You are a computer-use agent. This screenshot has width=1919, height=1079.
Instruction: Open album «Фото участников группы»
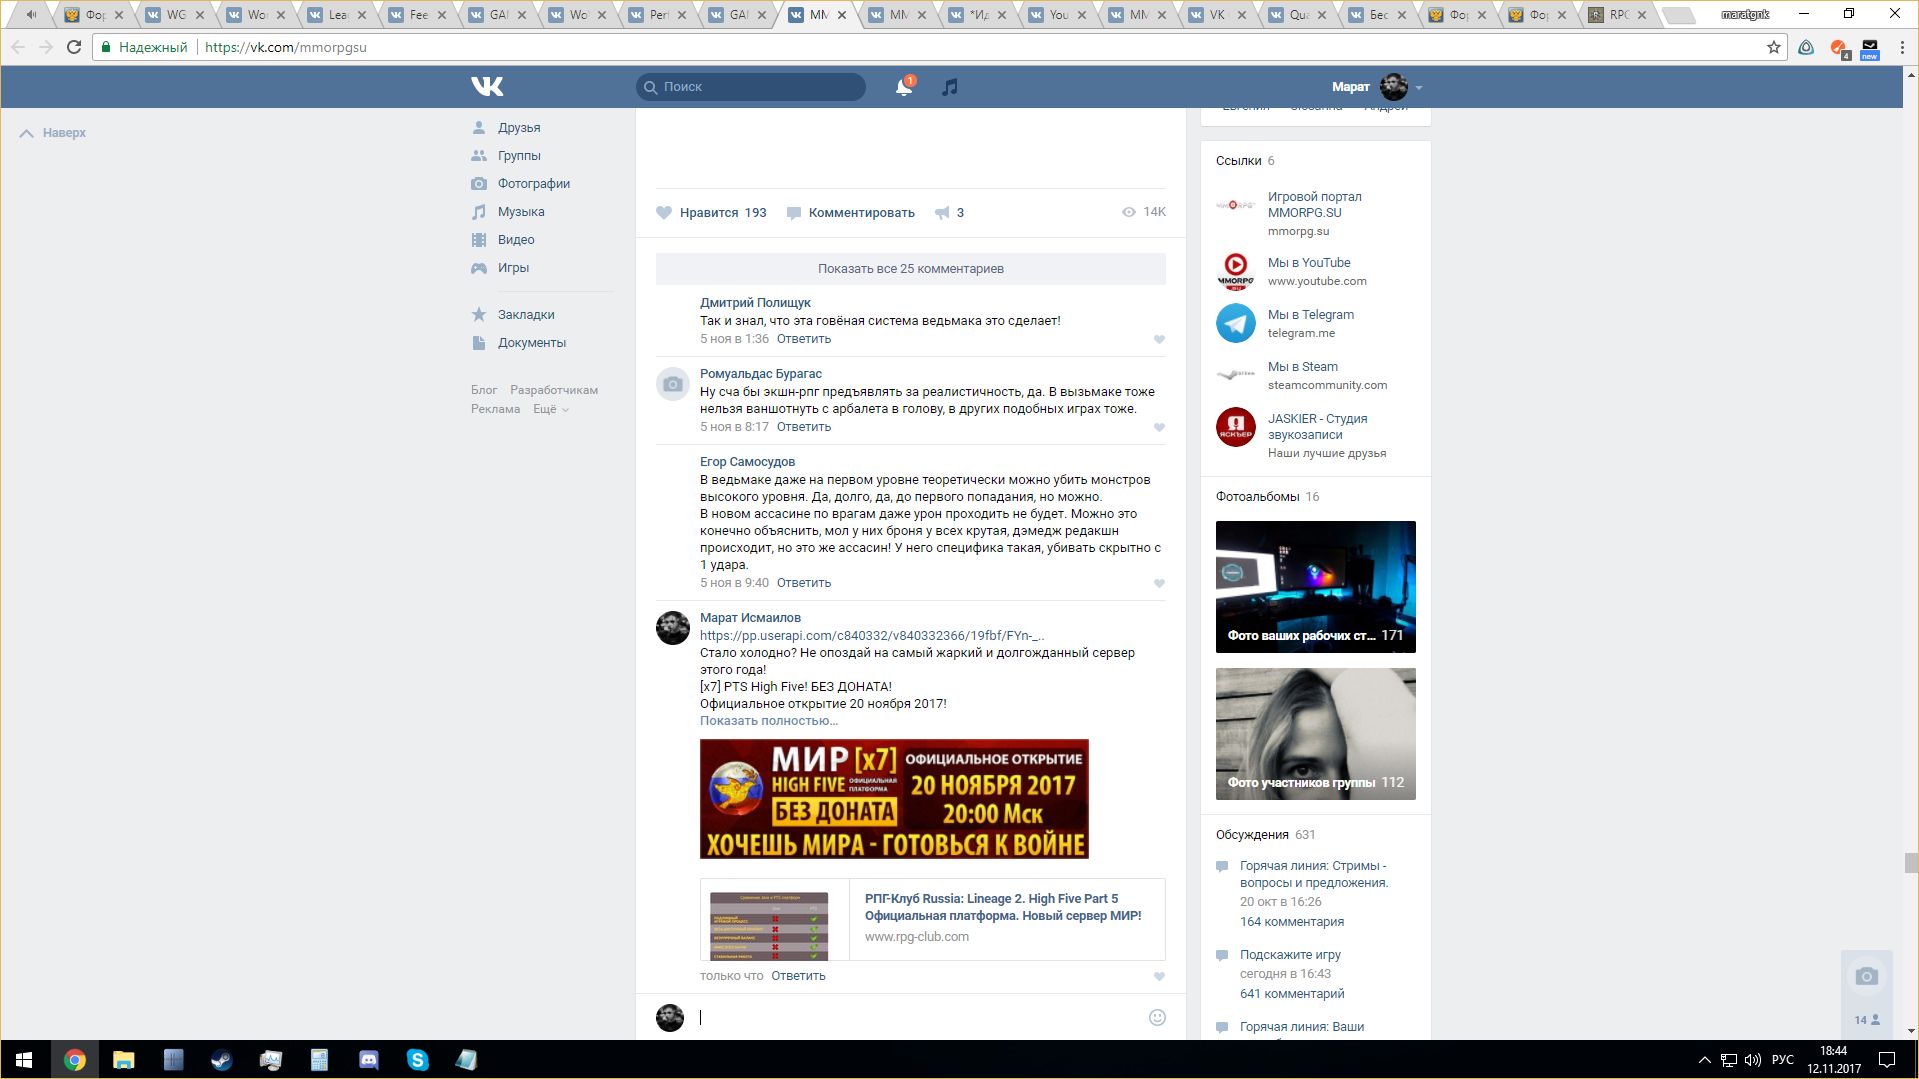coord(1316,734)
